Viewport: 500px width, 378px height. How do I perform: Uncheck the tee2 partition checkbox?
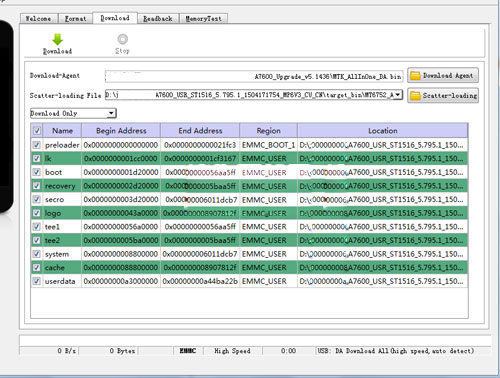[x=37, y=240]
